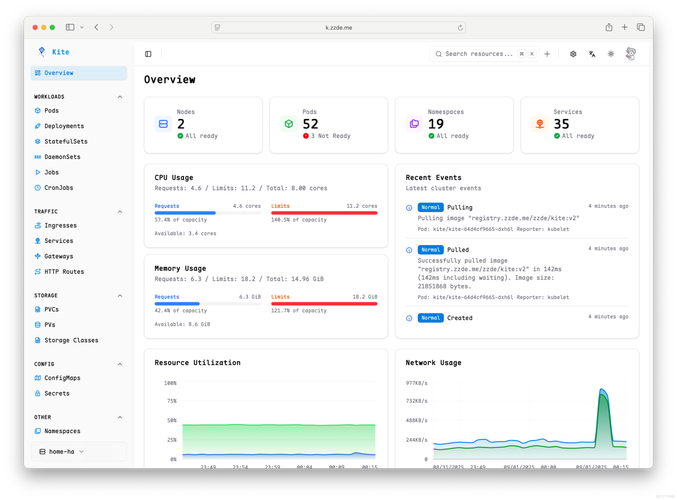The image size is (677, 500).
Task: Open StatefulSets page
Action: tap(66, 142)
